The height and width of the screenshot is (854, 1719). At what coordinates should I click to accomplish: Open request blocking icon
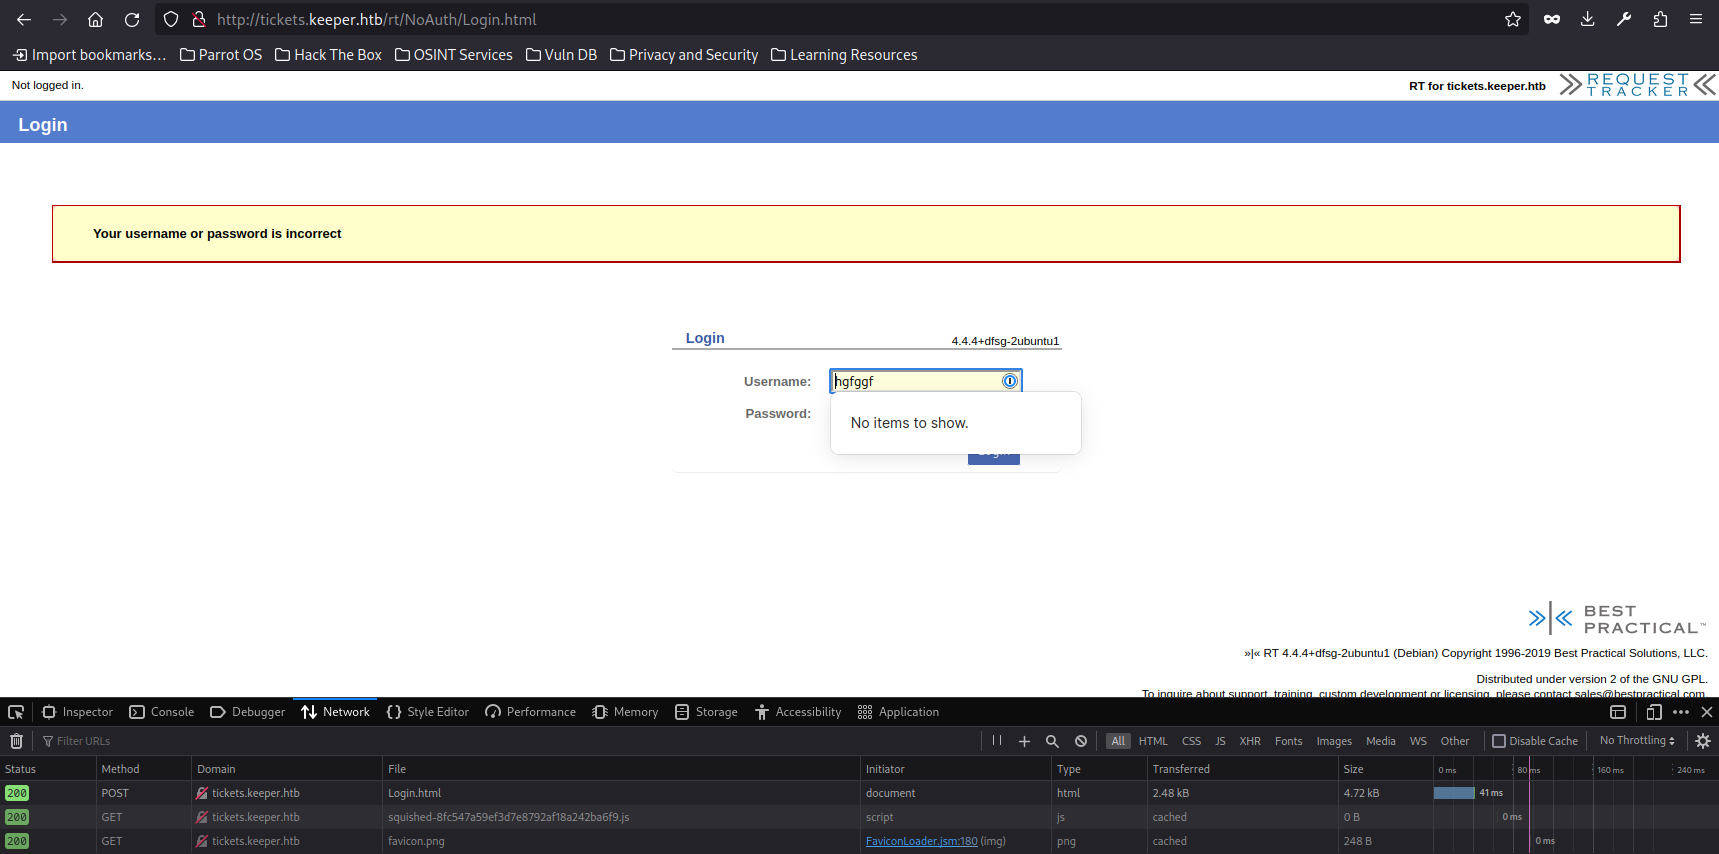(x=1081, y=741)
